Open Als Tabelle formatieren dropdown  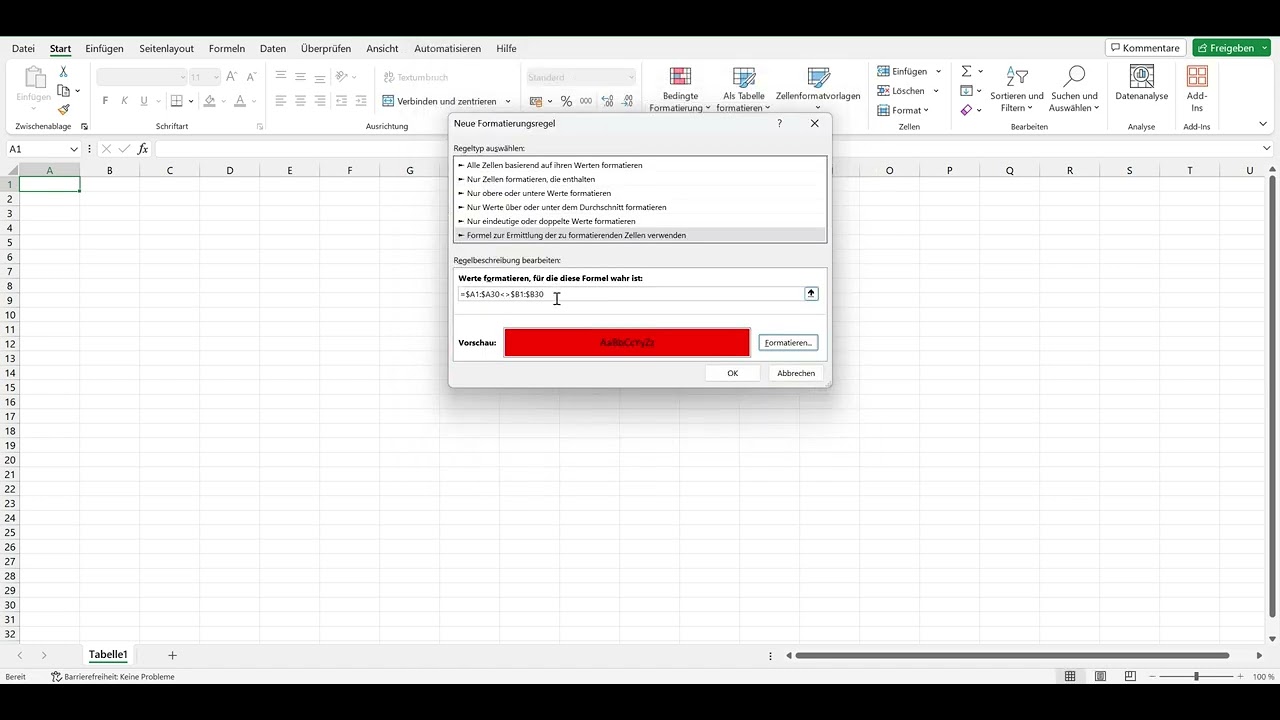[744, 89]
